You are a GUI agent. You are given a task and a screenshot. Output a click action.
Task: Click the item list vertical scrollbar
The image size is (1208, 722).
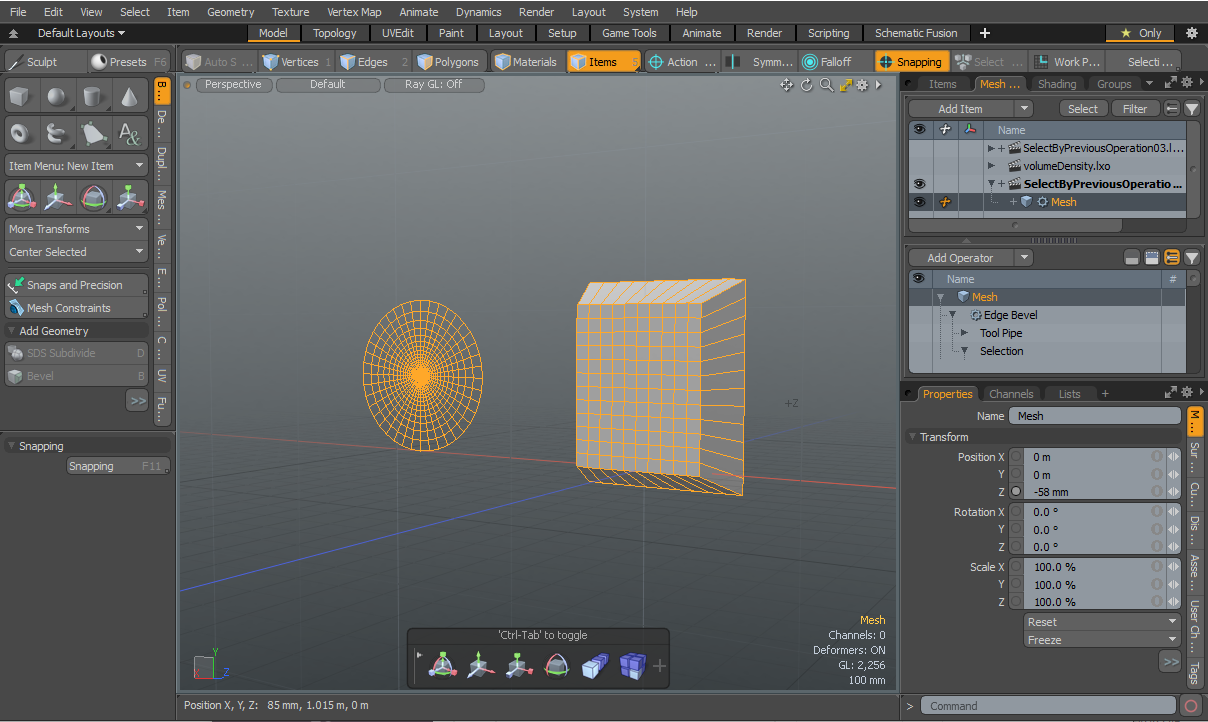click(1192, 170)
